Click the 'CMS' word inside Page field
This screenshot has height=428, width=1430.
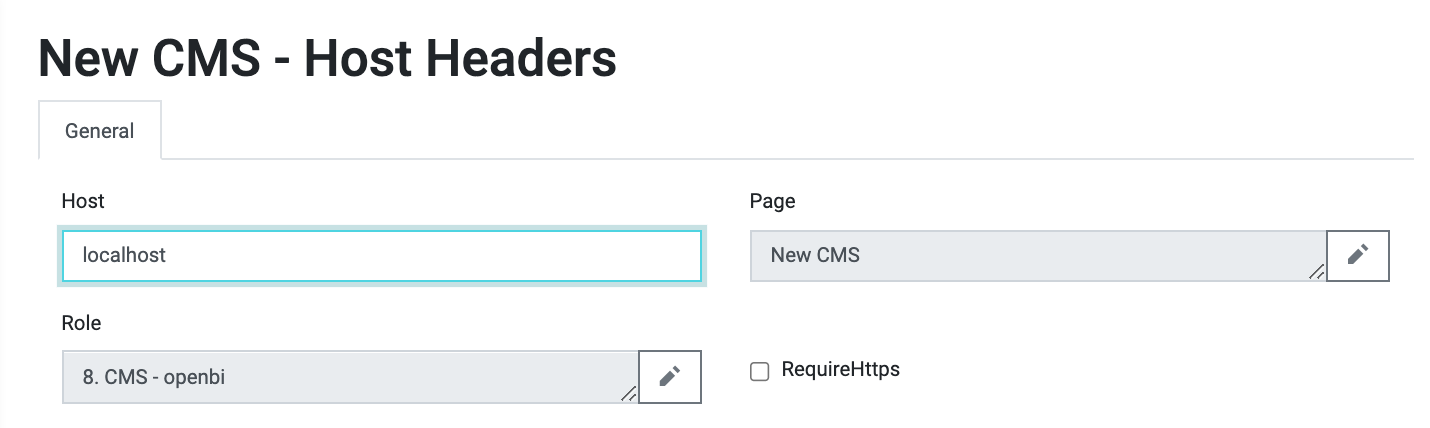pyautogui.click(x=838, y=255)
